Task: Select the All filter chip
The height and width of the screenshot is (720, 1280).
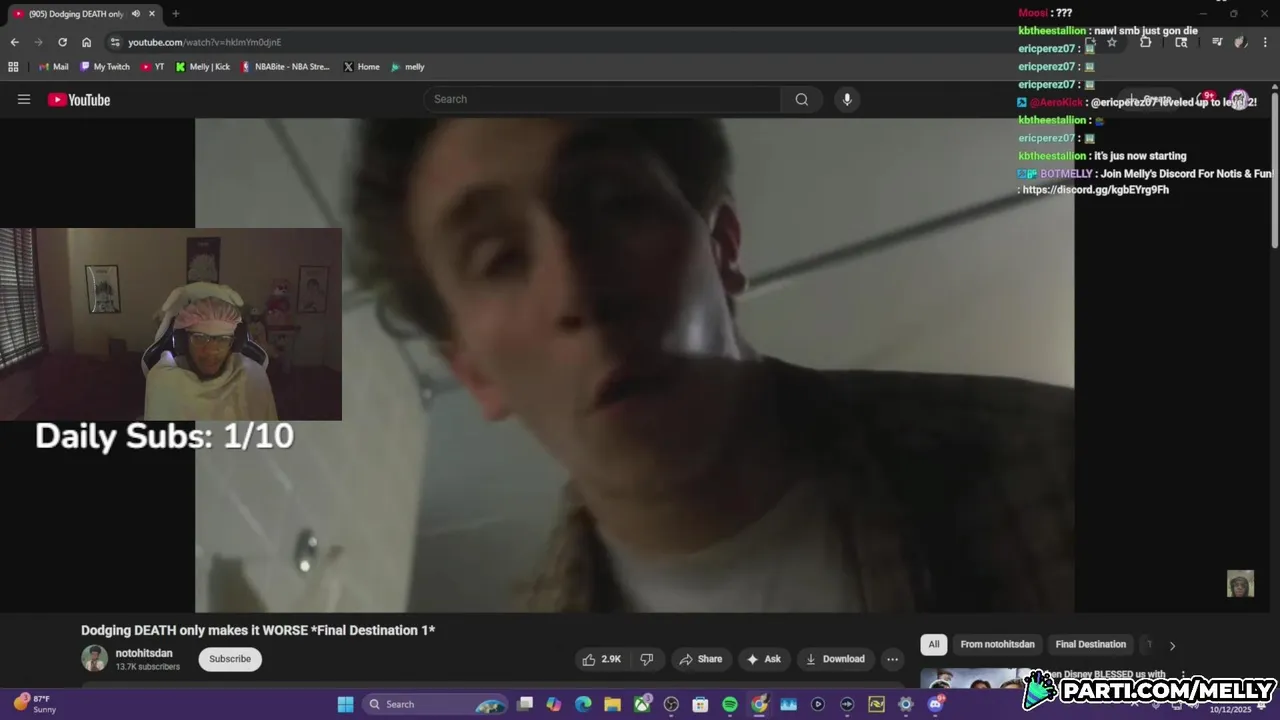Action: [x=934, y=644]
